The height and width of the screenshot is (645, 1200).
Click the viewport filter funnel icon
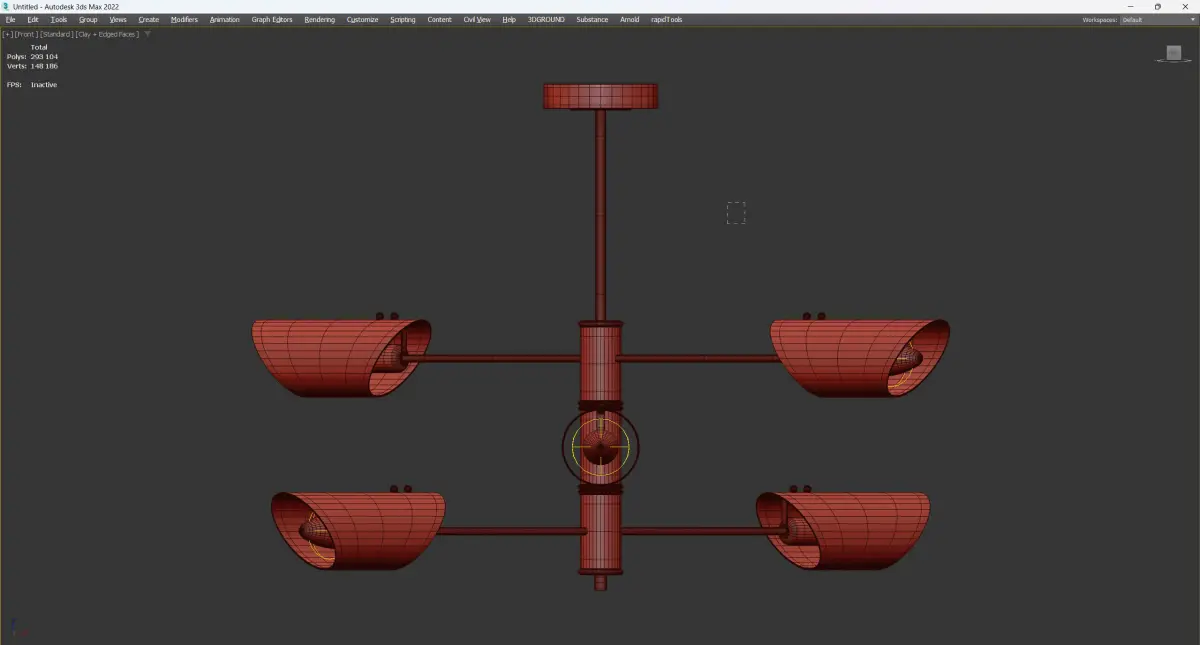pos(148,34)
